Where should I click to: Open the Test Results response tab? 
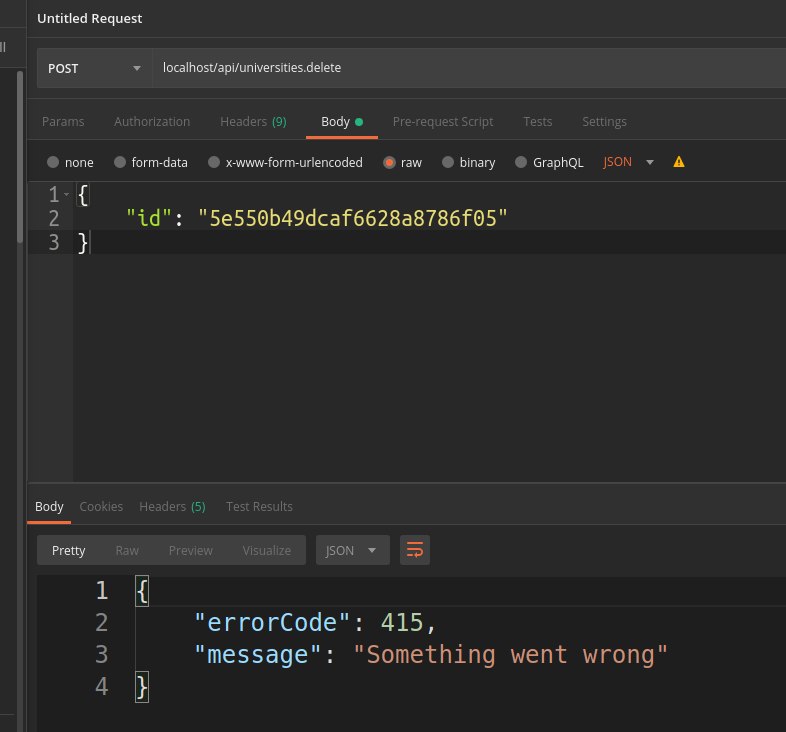tap(259, 507)
